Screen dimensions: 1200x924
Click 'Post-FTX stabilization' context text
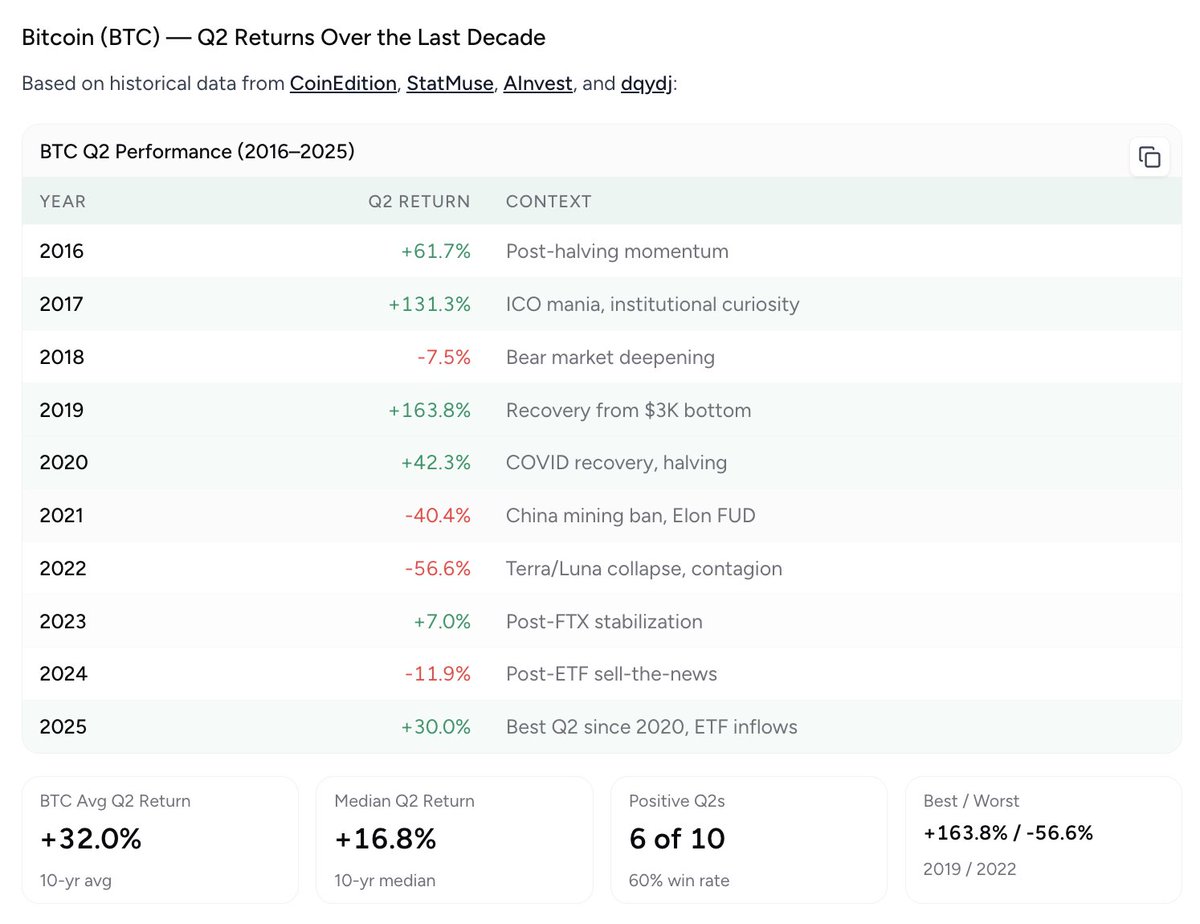[x=604, y=622]
